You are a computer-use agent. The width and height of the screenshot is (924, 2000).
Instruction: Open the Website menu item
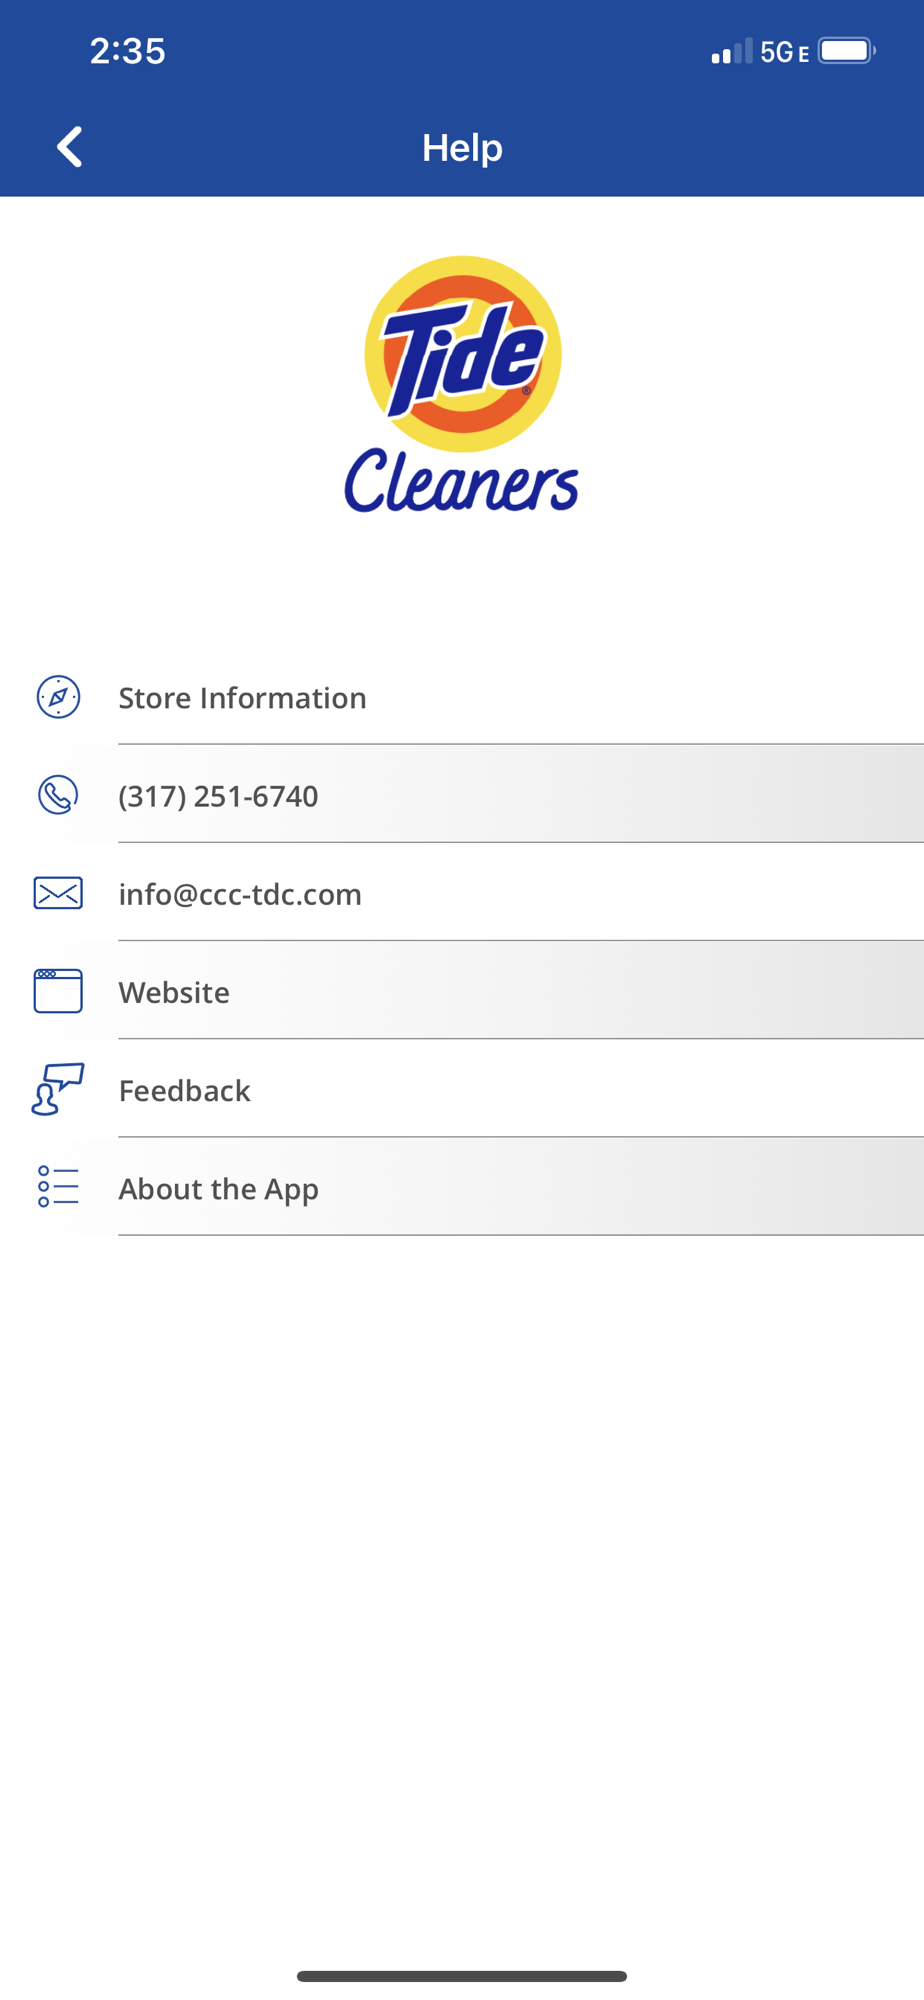tap(174, 992)
